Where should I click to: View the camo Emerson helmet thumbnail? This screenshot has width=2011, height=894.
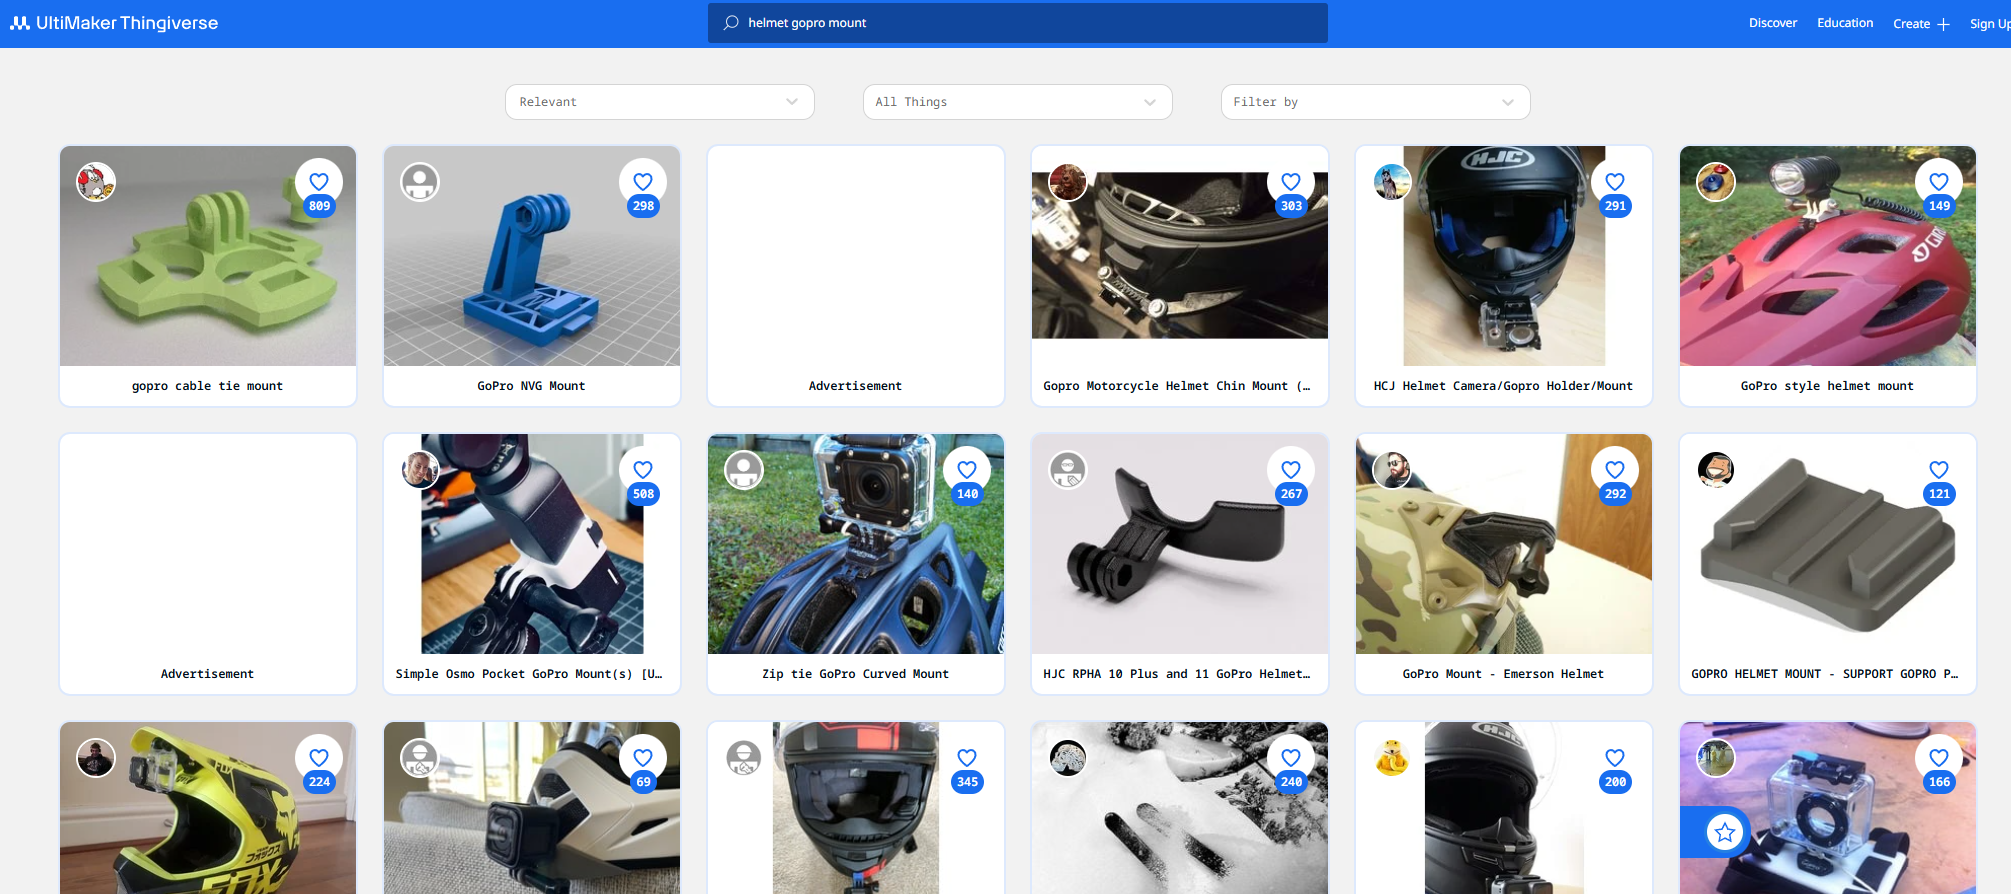pos(1504,544)
